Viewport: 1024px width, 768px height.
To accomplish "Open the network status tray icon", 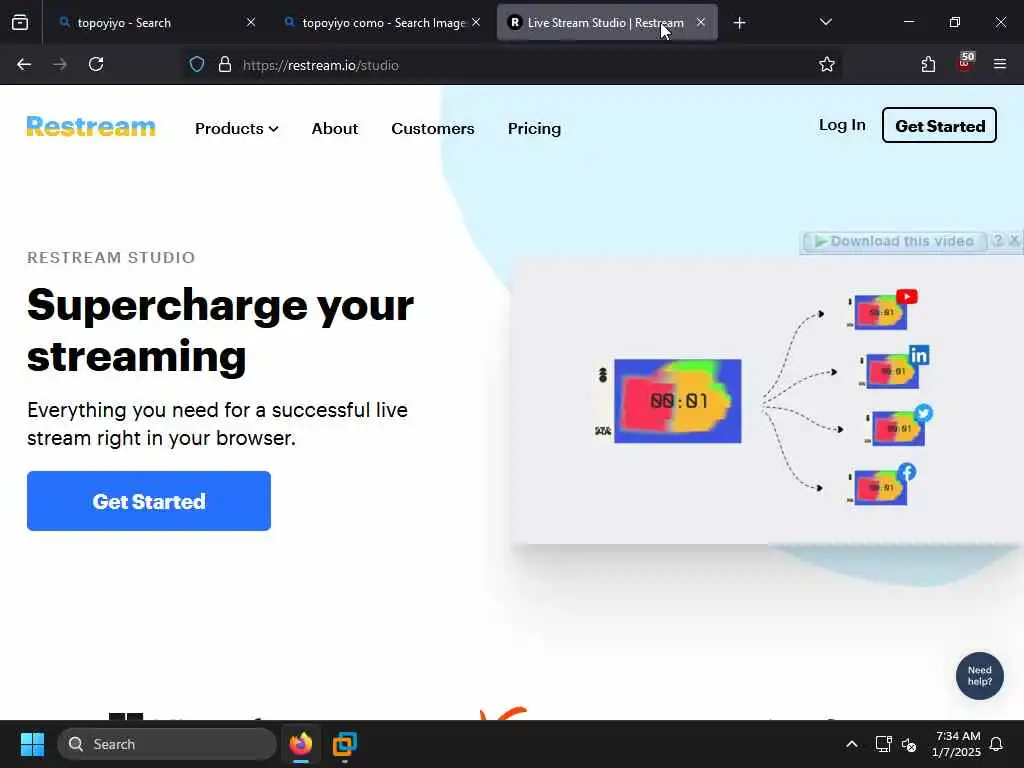I will pyautogui.click(x=883, y=744).
